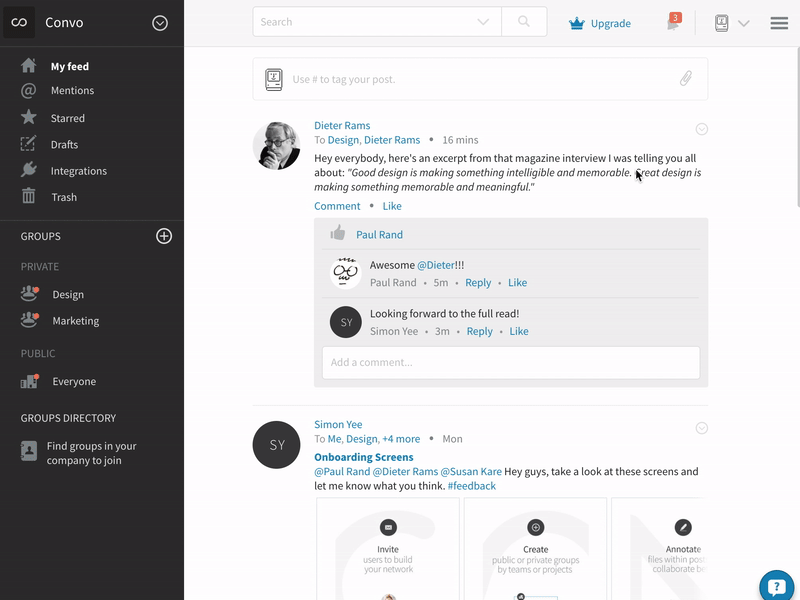Click the Design group people icon
The image size is (800, 600).
(x=30, y=293)
